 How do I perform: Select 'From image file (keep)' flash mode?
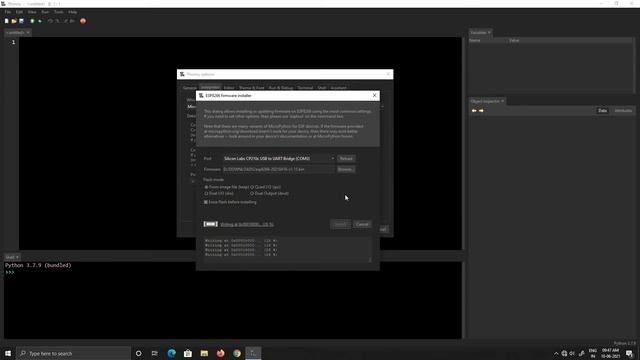227,187
